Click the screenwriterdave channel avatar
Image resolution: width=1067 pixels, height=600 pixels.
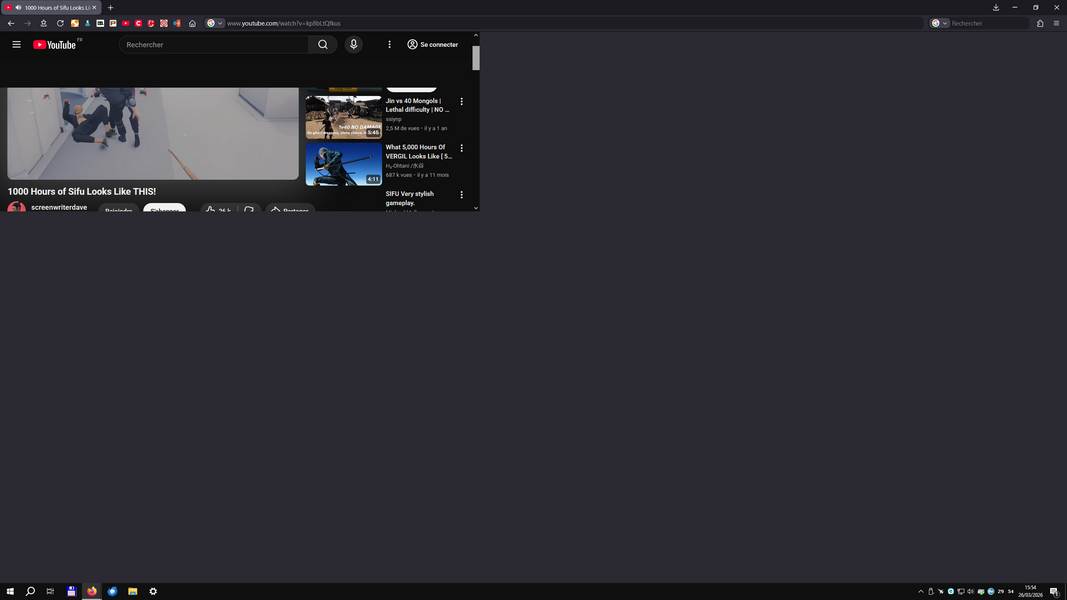coord(16,207)
